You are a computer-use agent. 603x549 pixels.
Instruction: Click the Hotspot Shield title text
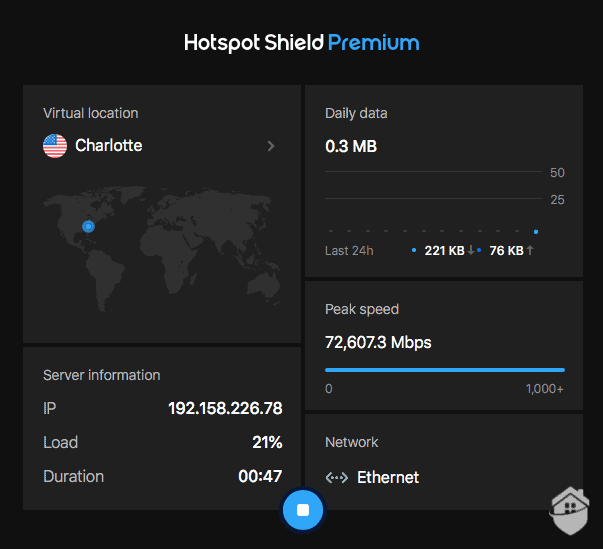coord(254,43)
